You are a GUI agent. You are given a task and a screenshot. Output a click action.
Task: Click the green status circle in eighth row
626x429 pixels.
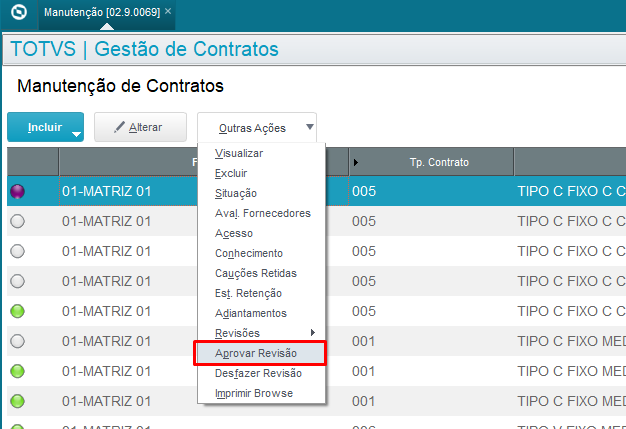(x=18, y=401)
